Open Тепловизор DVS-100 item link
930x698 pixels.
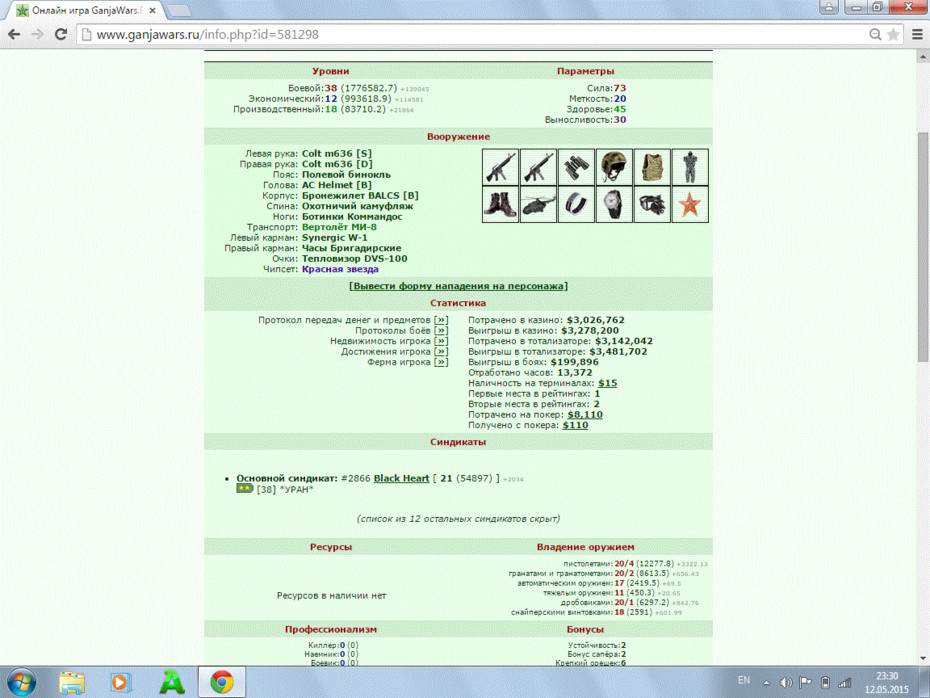(x=355, y=259)
